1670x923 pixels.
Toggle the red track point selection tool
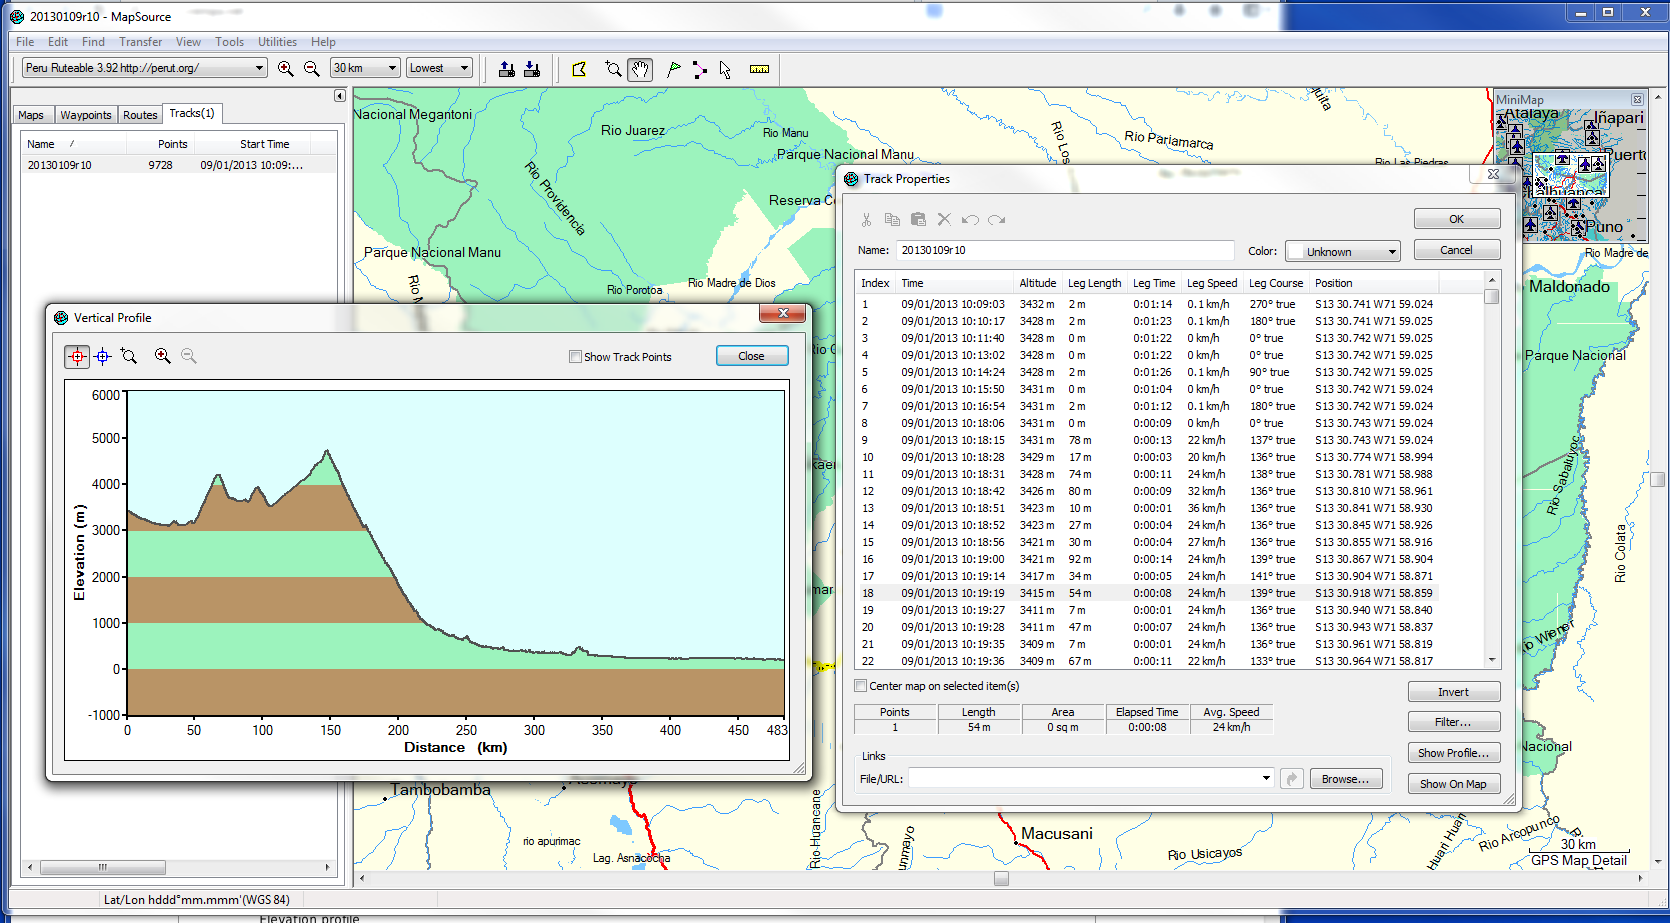point(77,356)
